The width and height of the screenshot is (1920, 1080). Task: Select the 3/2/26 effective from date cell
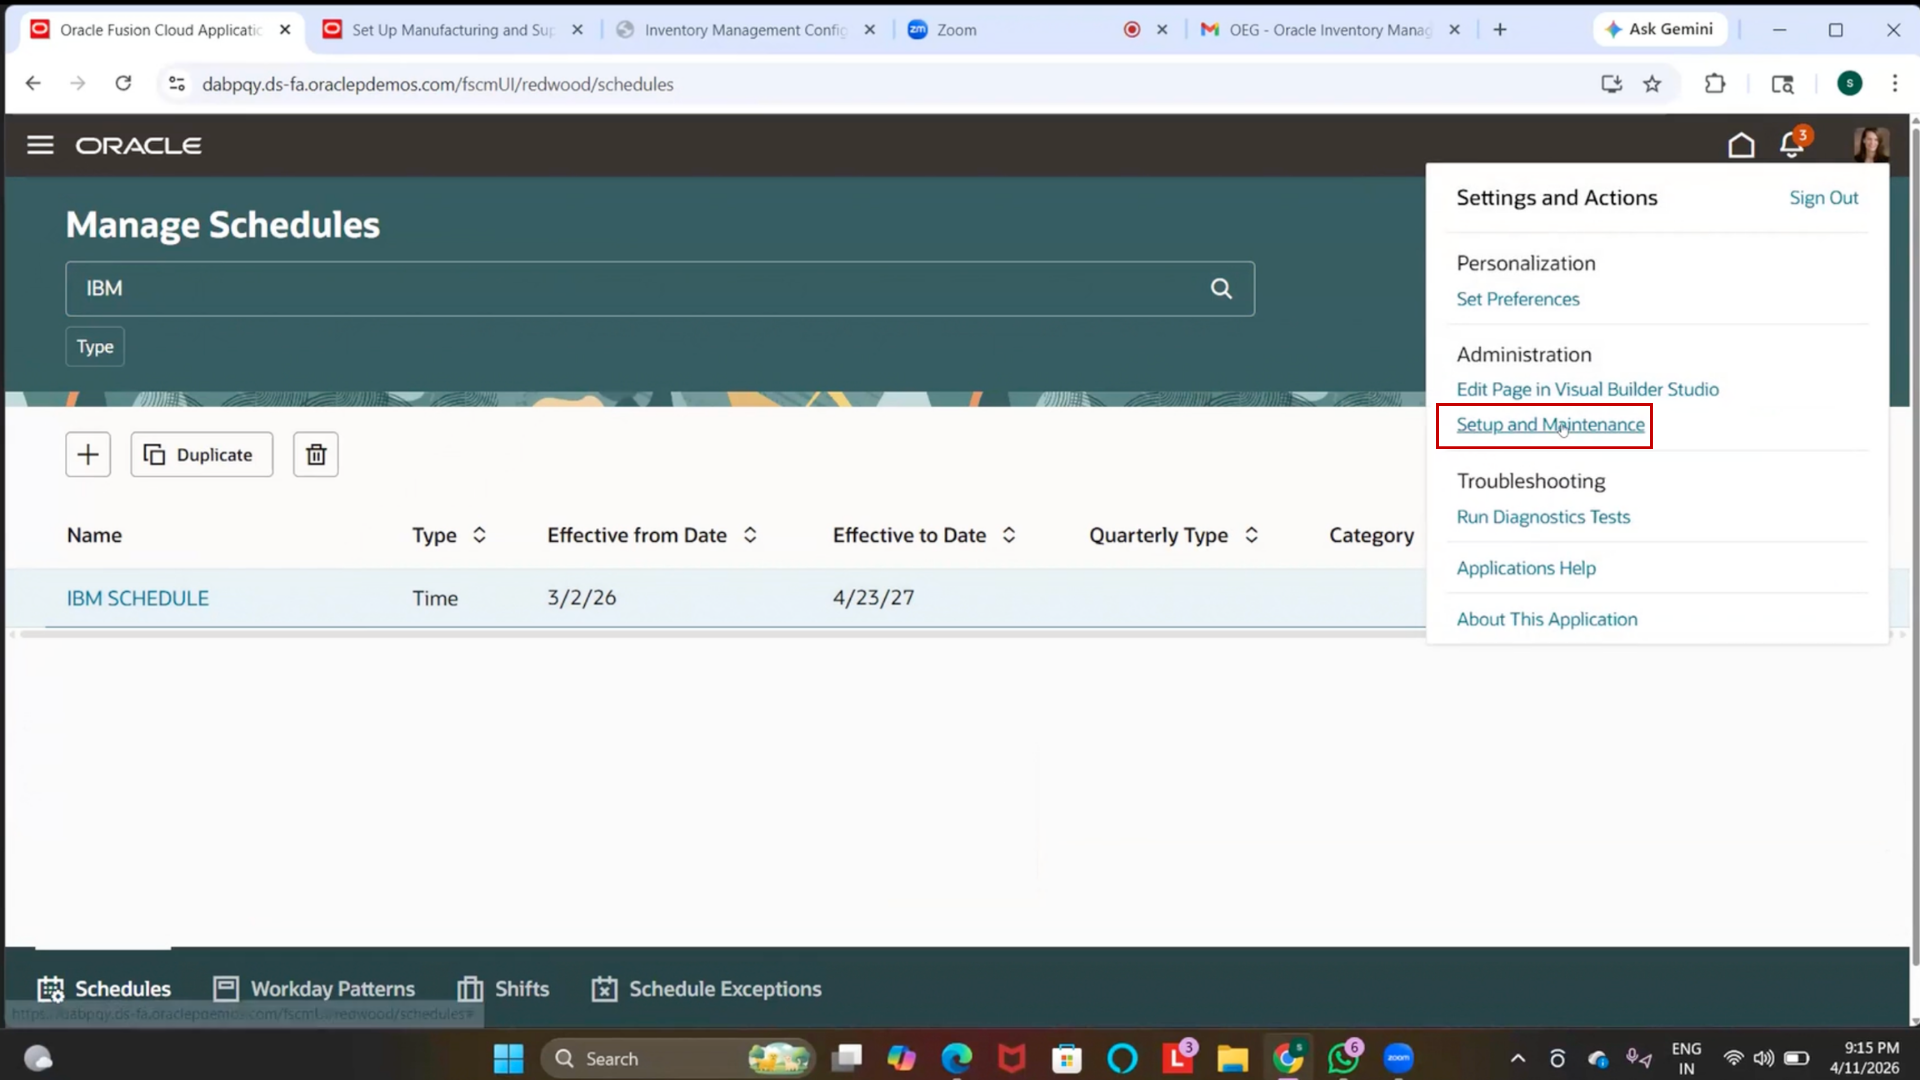click(x=581, y=598)
